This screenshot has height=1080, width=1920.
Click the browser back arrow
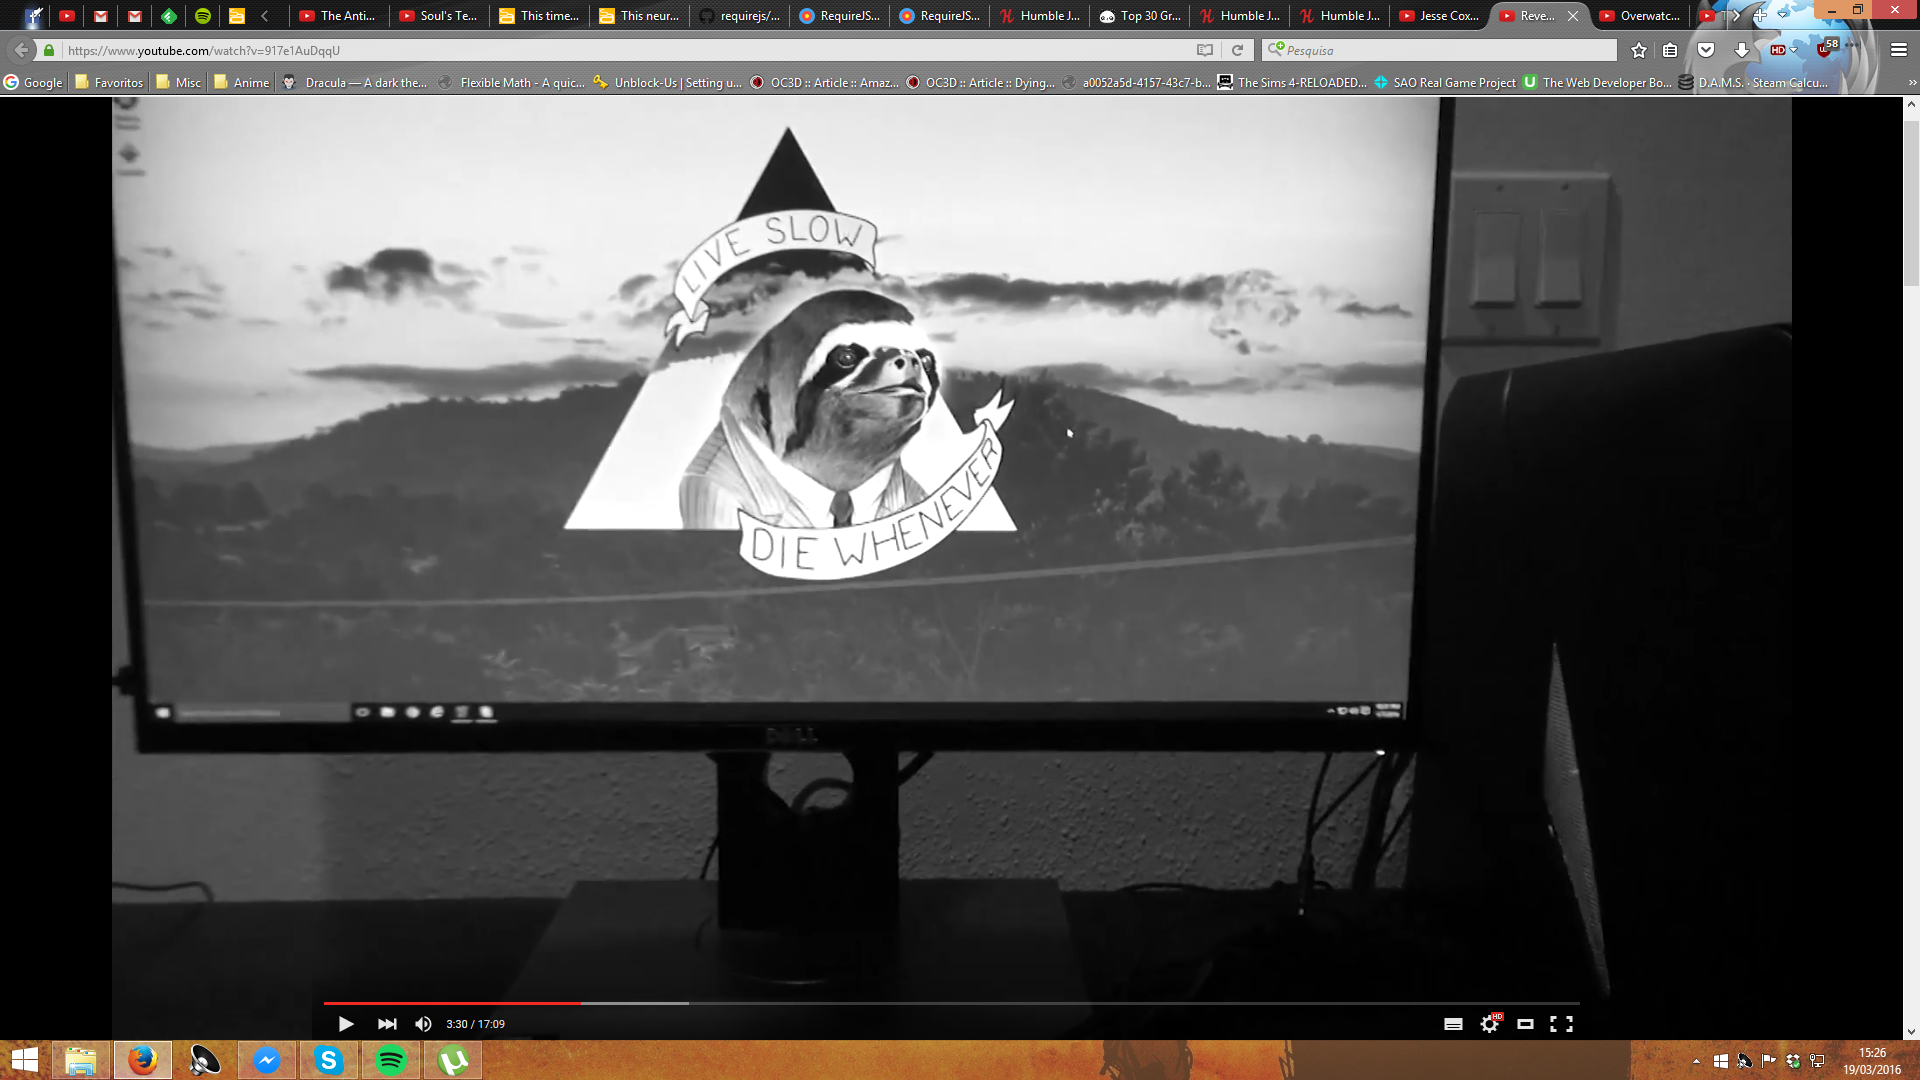tap(21, 50)
